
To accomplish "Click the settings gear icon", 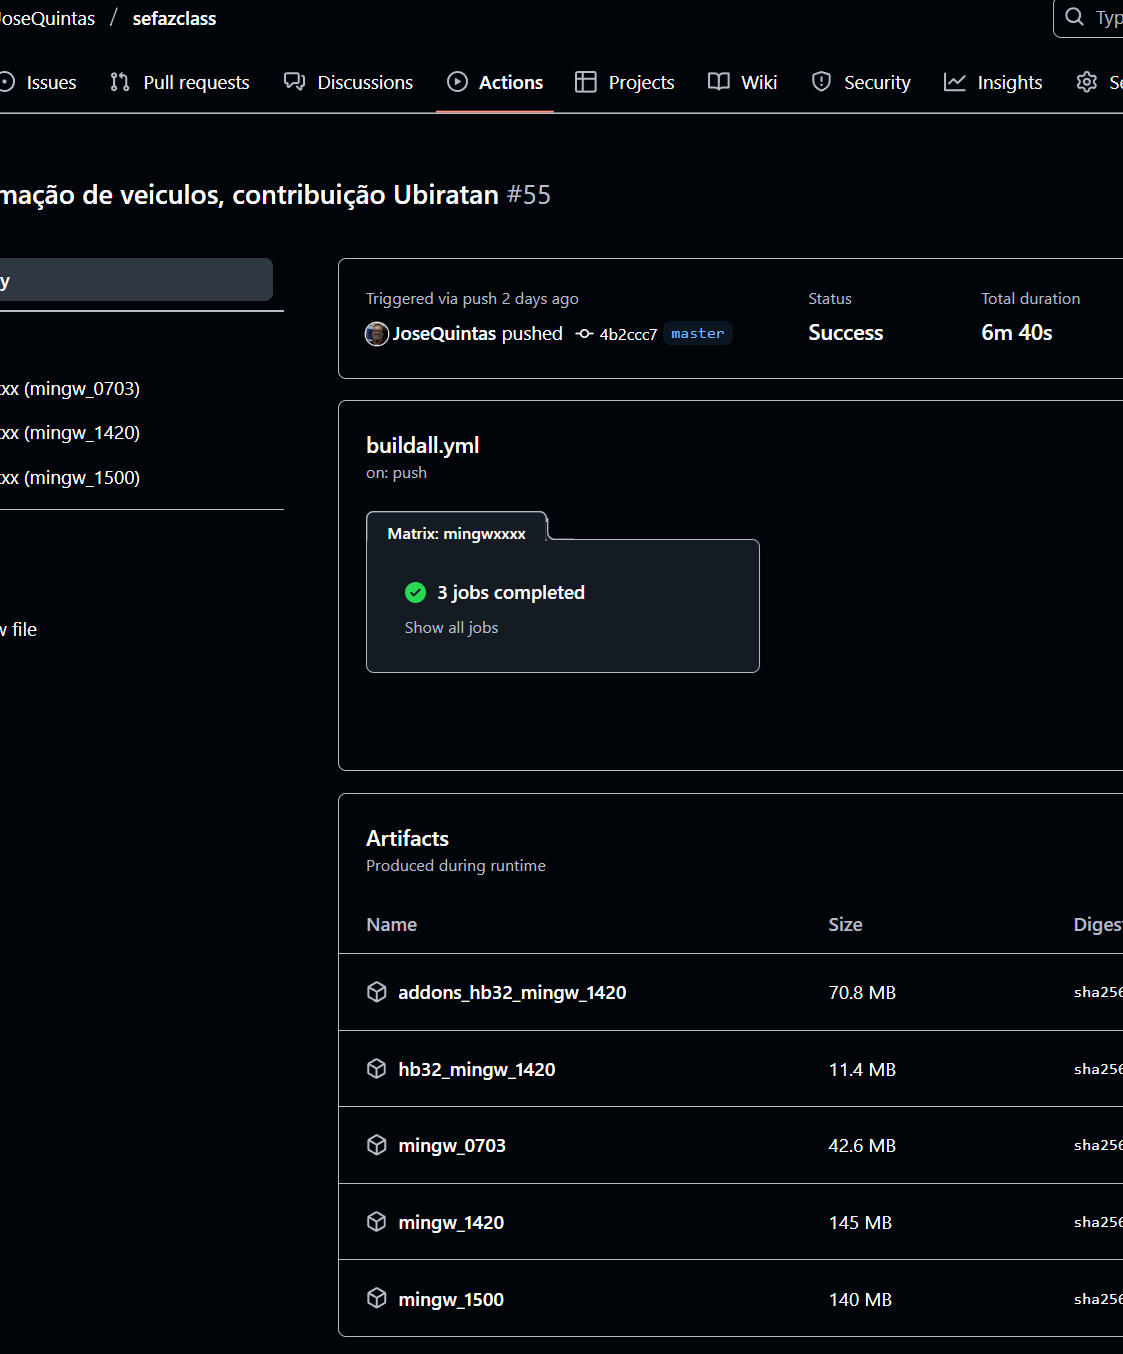I will click(x=1087, y=82).
